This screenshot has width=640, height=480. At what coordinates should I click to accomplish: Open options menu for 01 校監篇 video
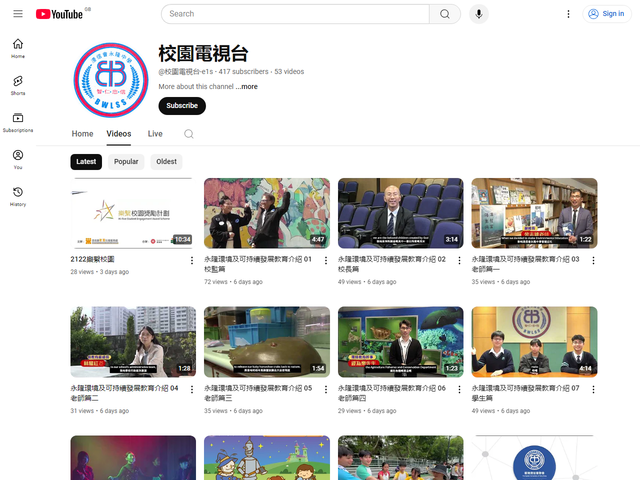[x=326, y=260]
